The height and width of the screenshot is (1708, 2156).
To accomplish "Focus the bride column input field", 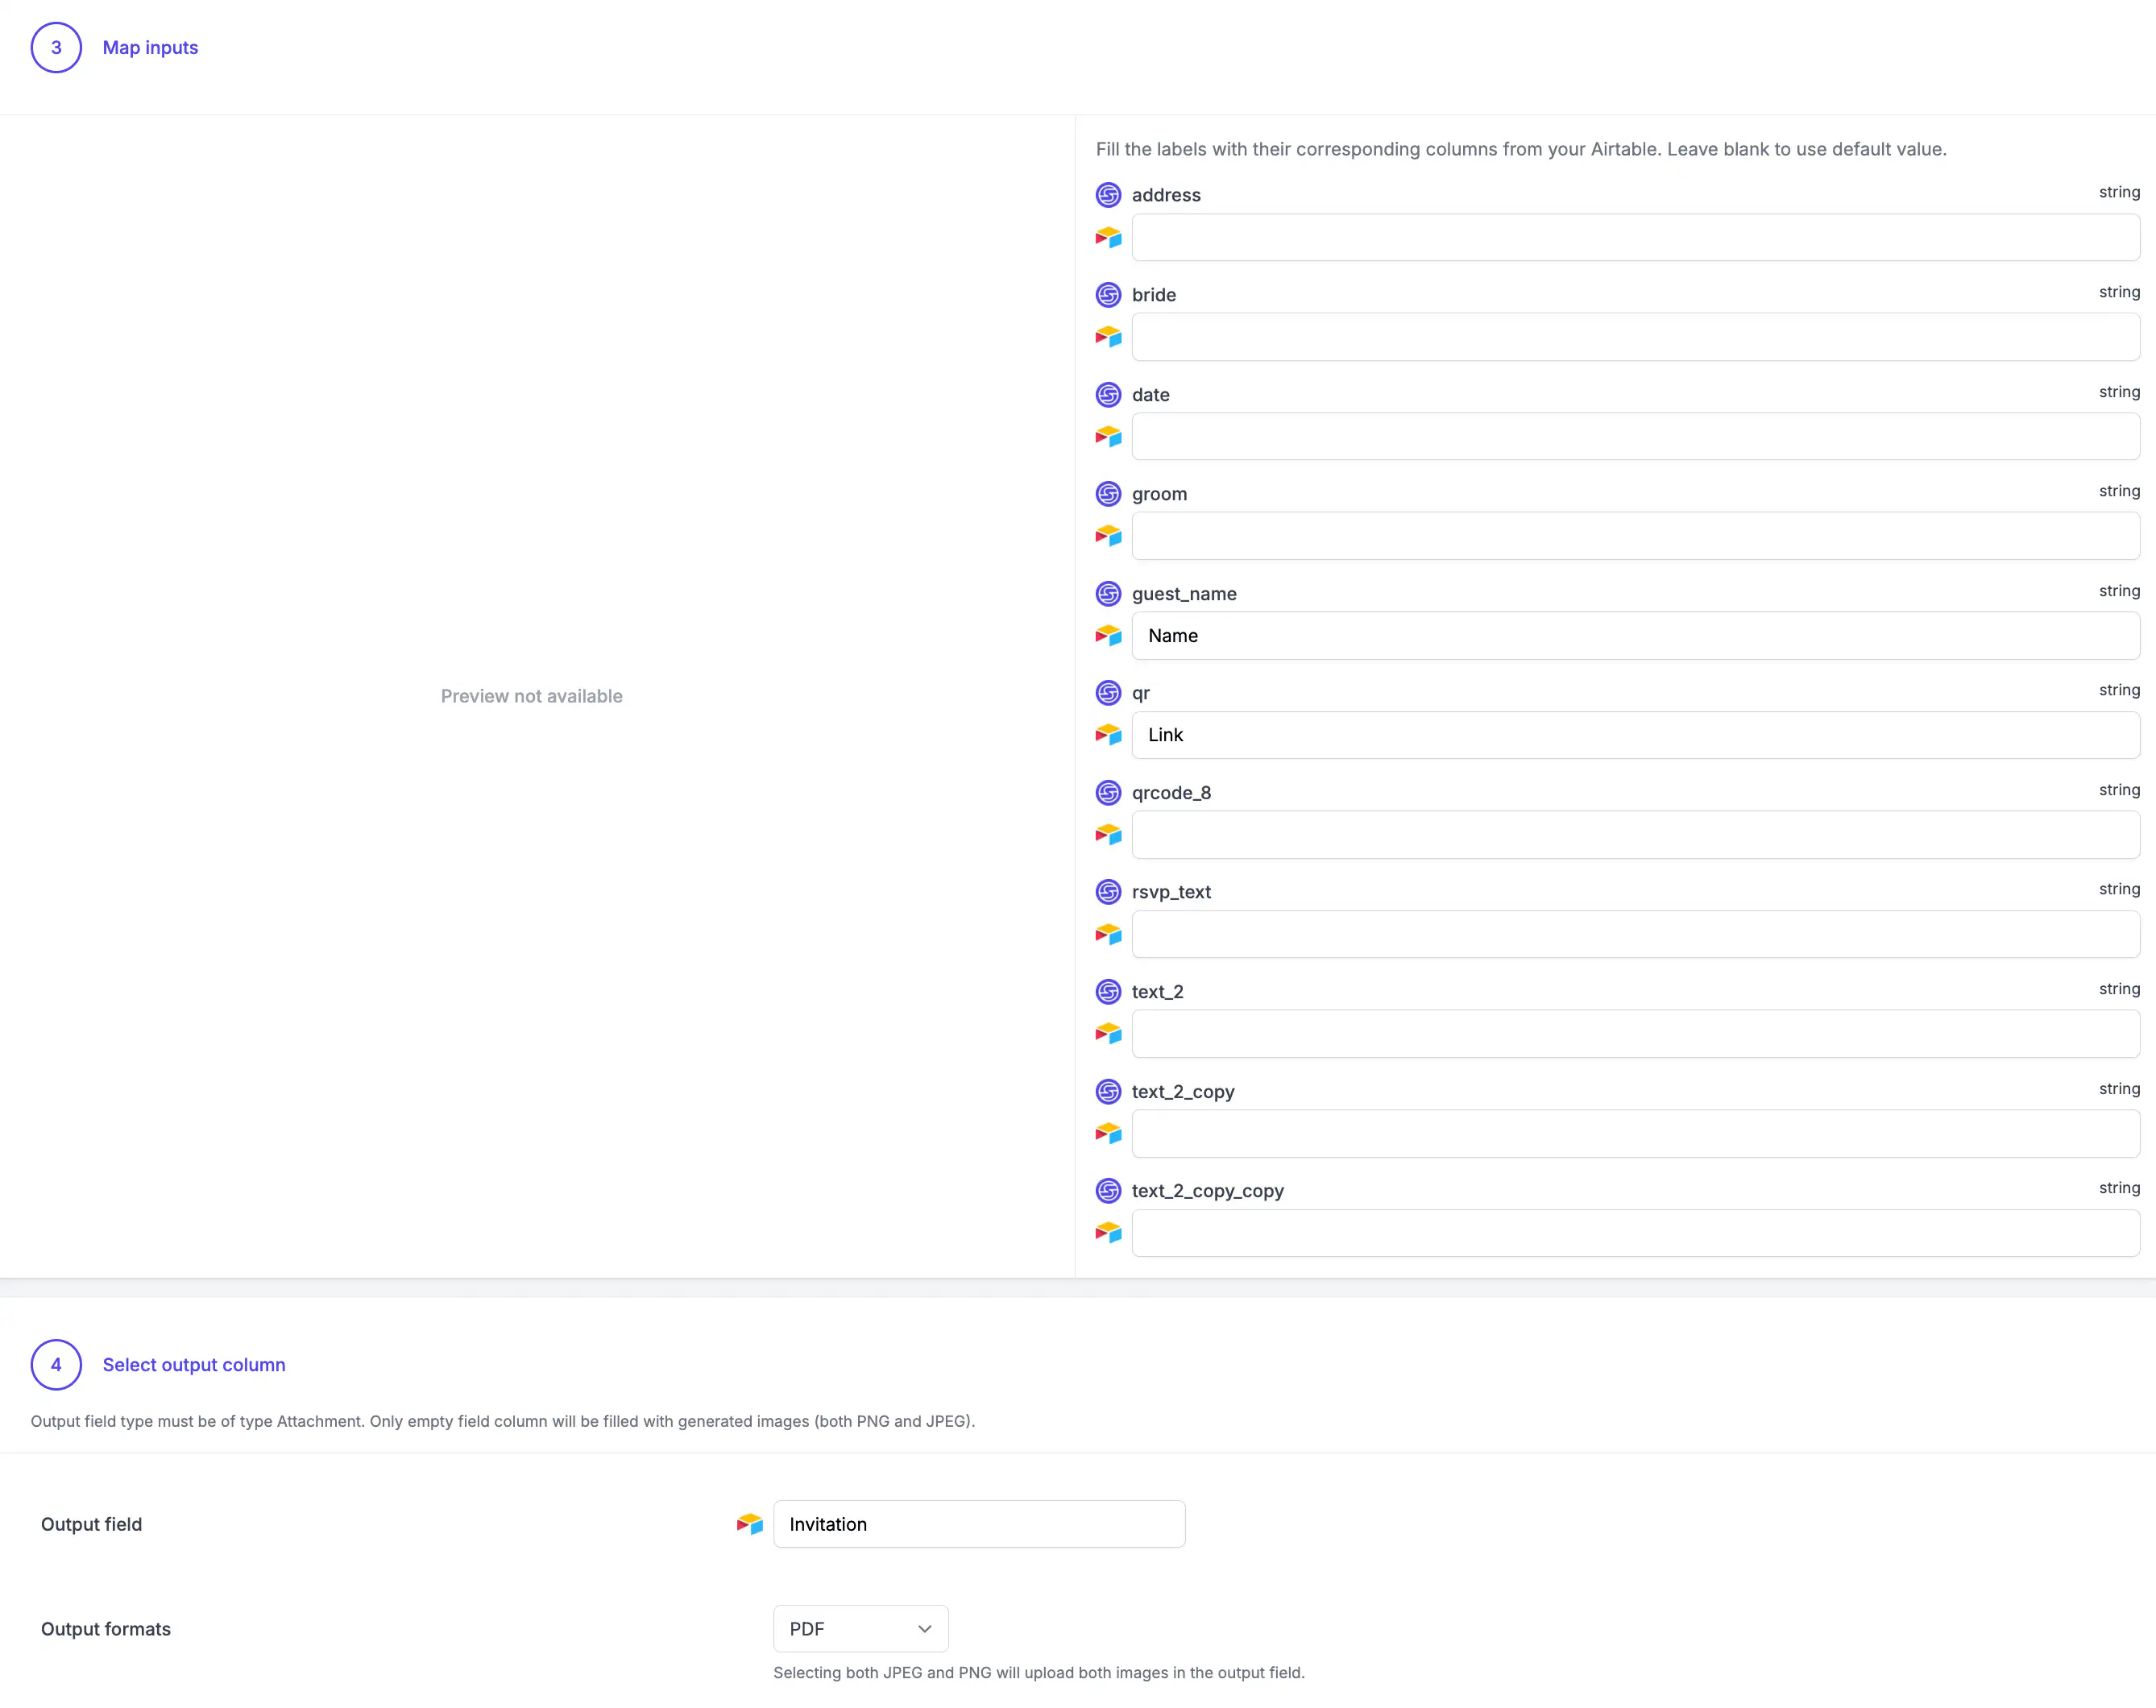I will [1635, 337].
